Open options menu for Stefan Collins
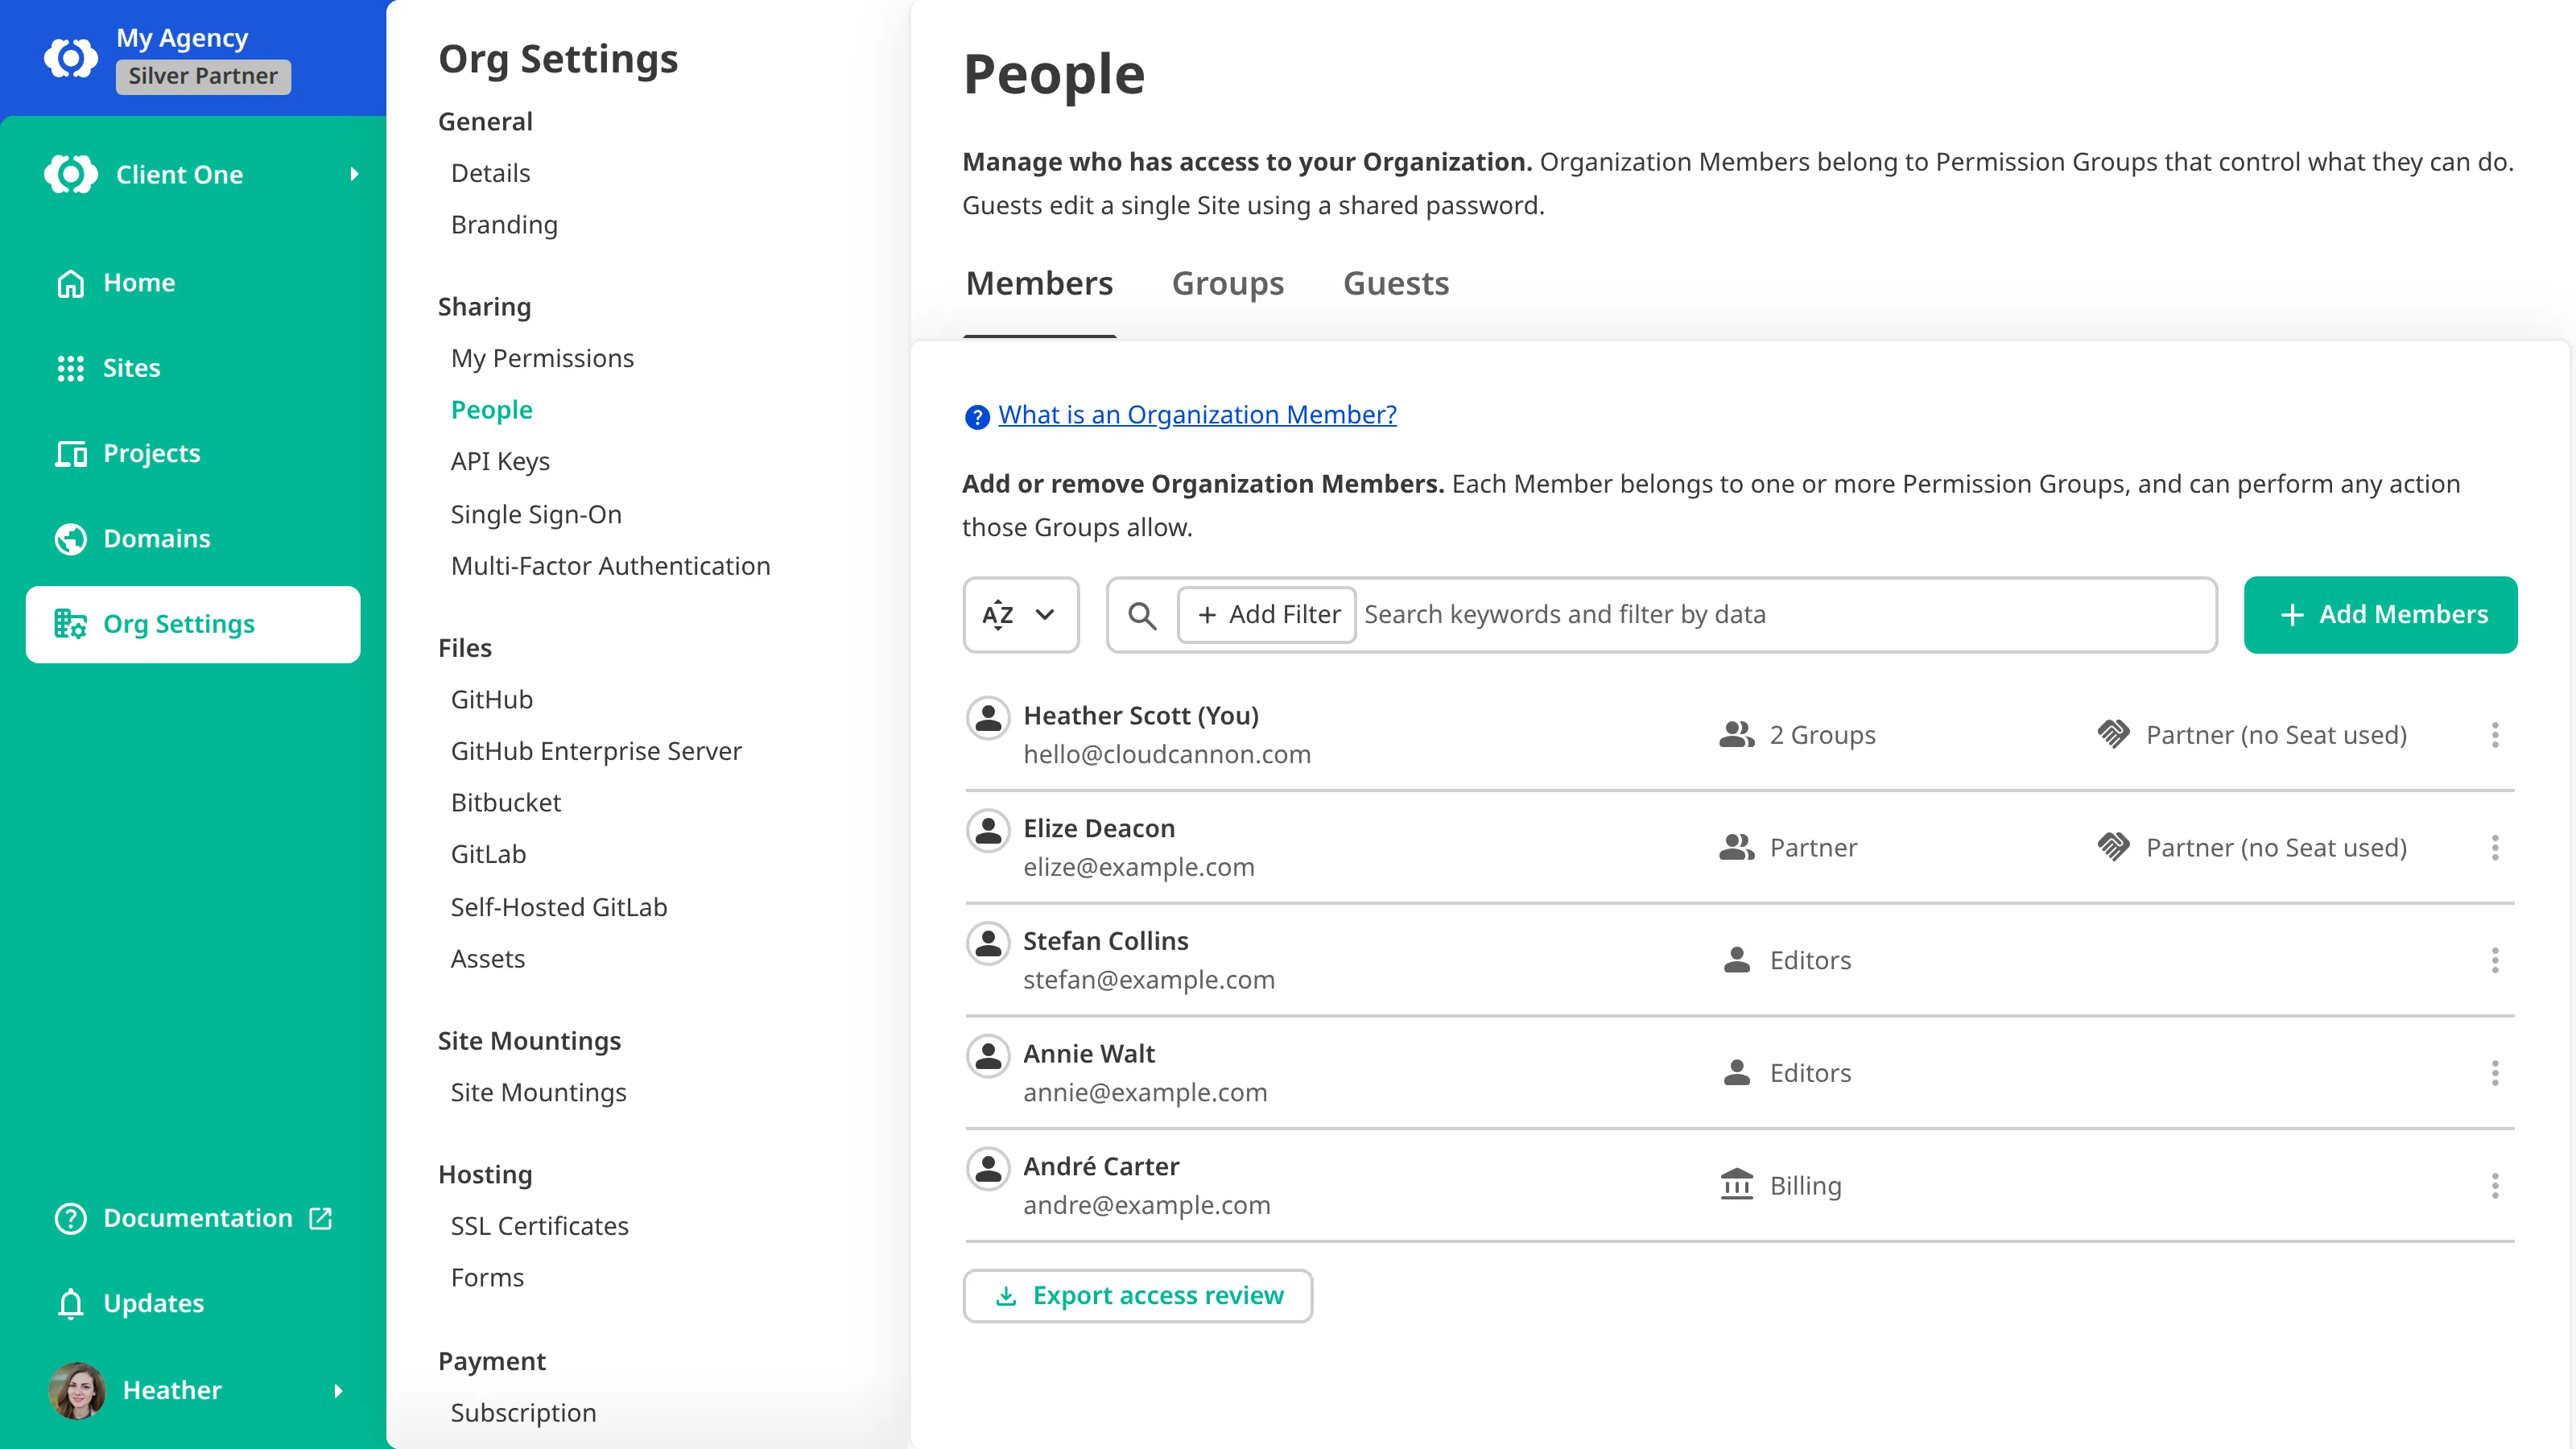 [x=2495, y=960]
